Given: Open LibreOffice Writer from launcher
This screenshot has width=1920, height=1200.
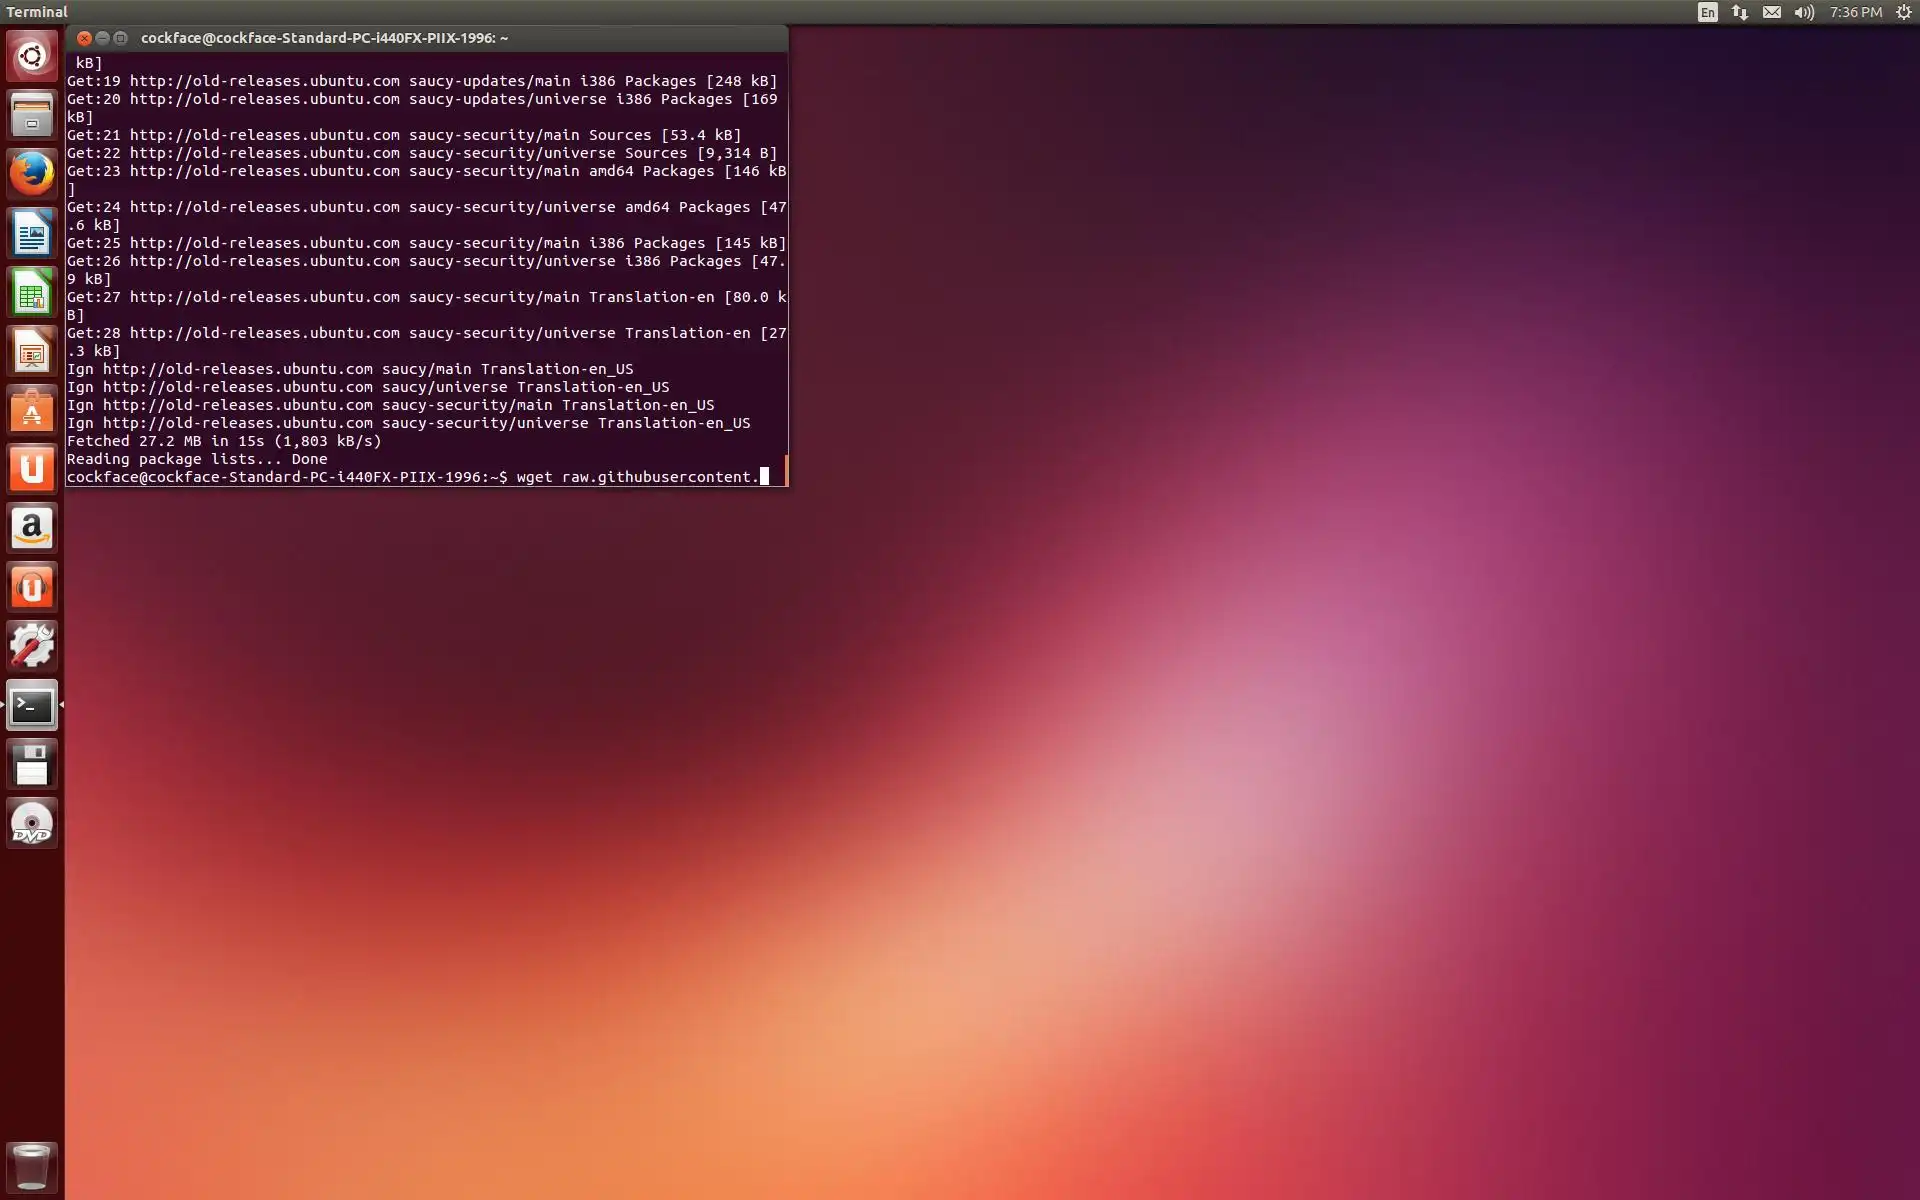Looking at the screenshot, I should pos(32,233).
